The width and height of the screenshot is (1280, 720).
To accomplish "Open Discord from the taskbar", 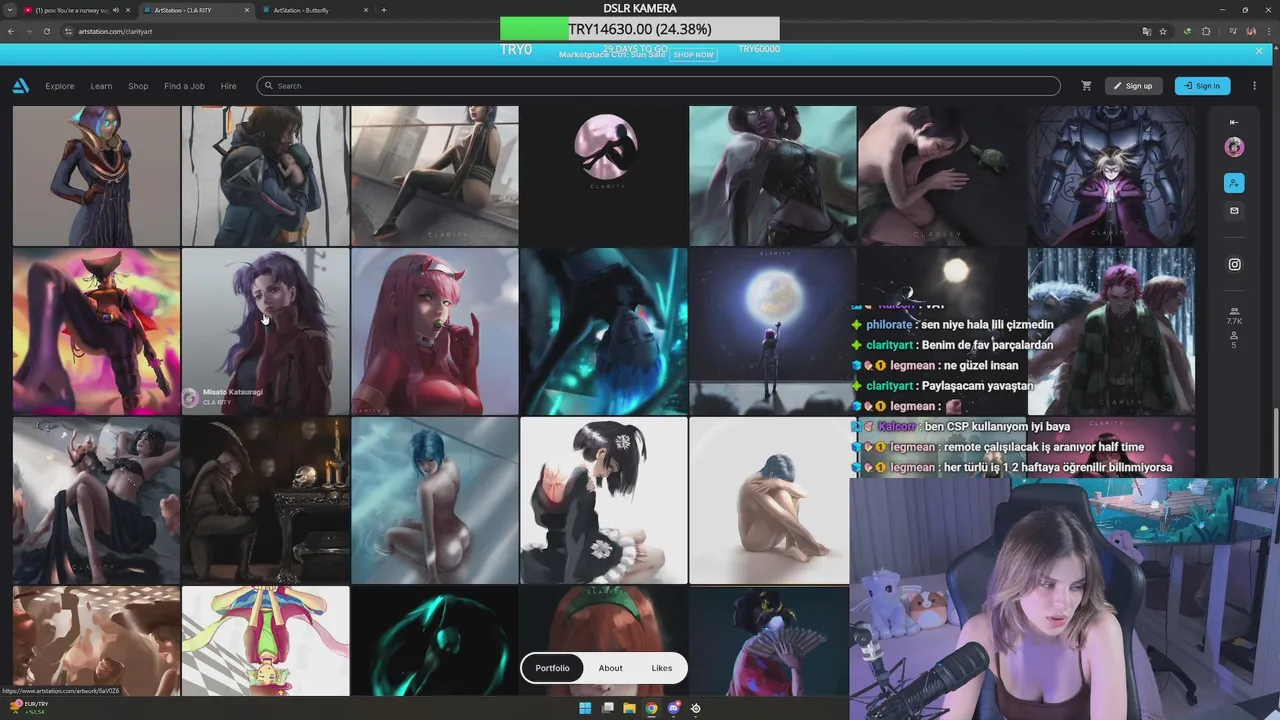I will 673,708.
